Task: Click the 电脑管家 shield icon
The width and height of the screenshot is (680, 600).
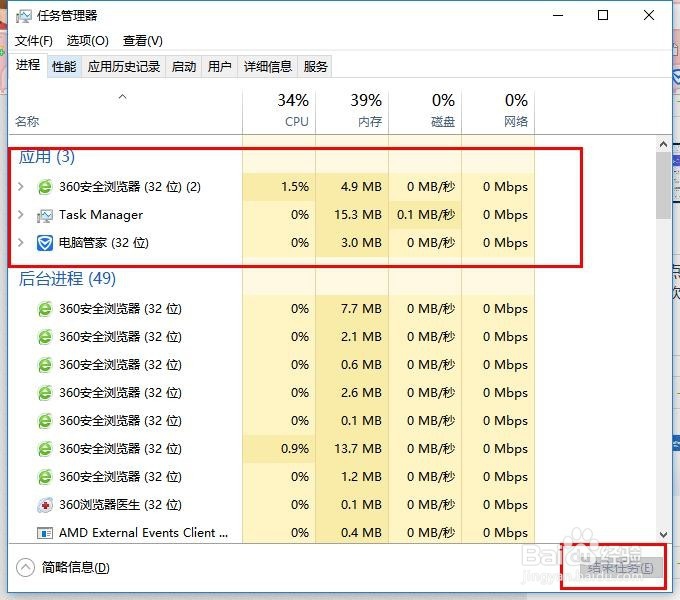Action: (x=45, y=243)
